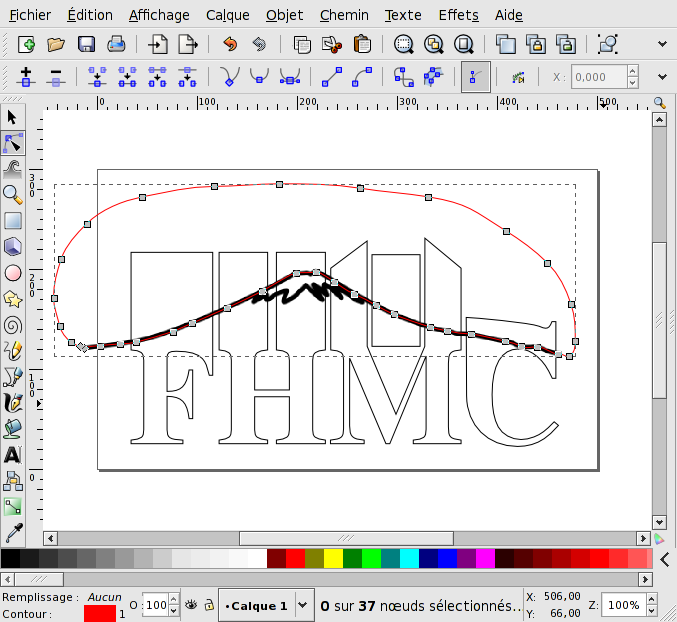The height and width of the screenshot is (622, 677).
Task: Paste from the clipboard icon
Action: (x=362, y=44)
